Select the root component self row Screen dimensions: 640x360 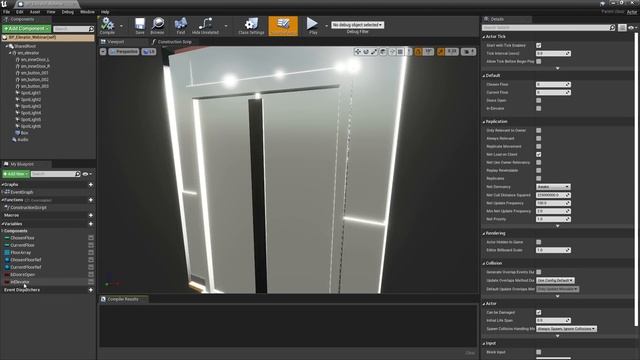pos(48,38)
